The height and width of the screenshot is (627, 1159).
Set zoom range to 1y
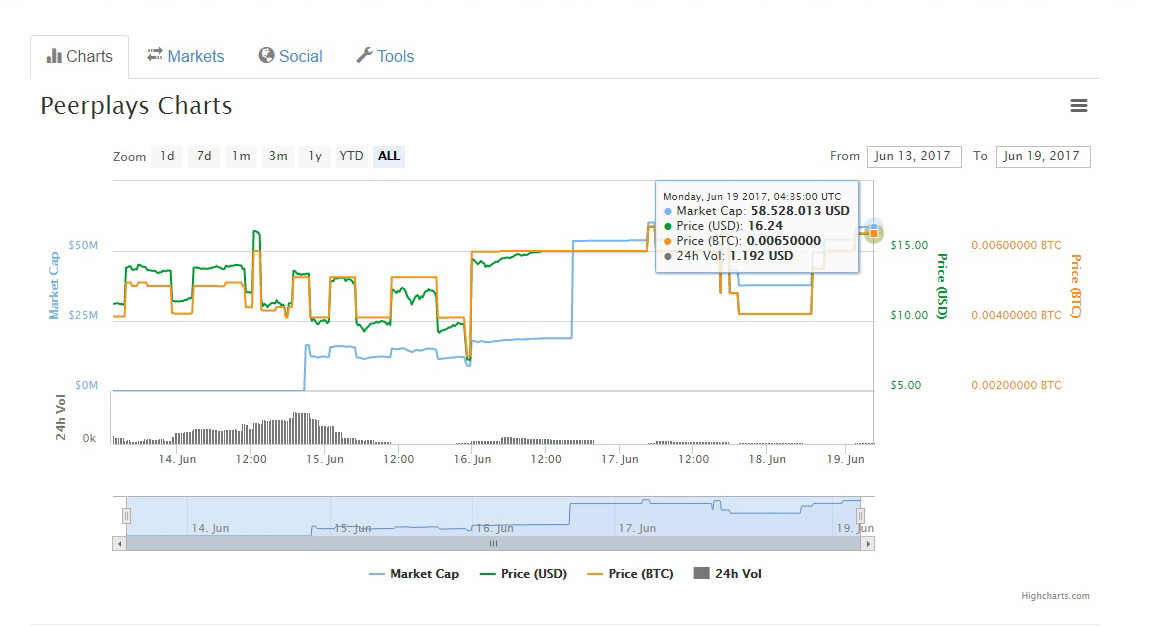pyautogui.click(x=315, y=156)
